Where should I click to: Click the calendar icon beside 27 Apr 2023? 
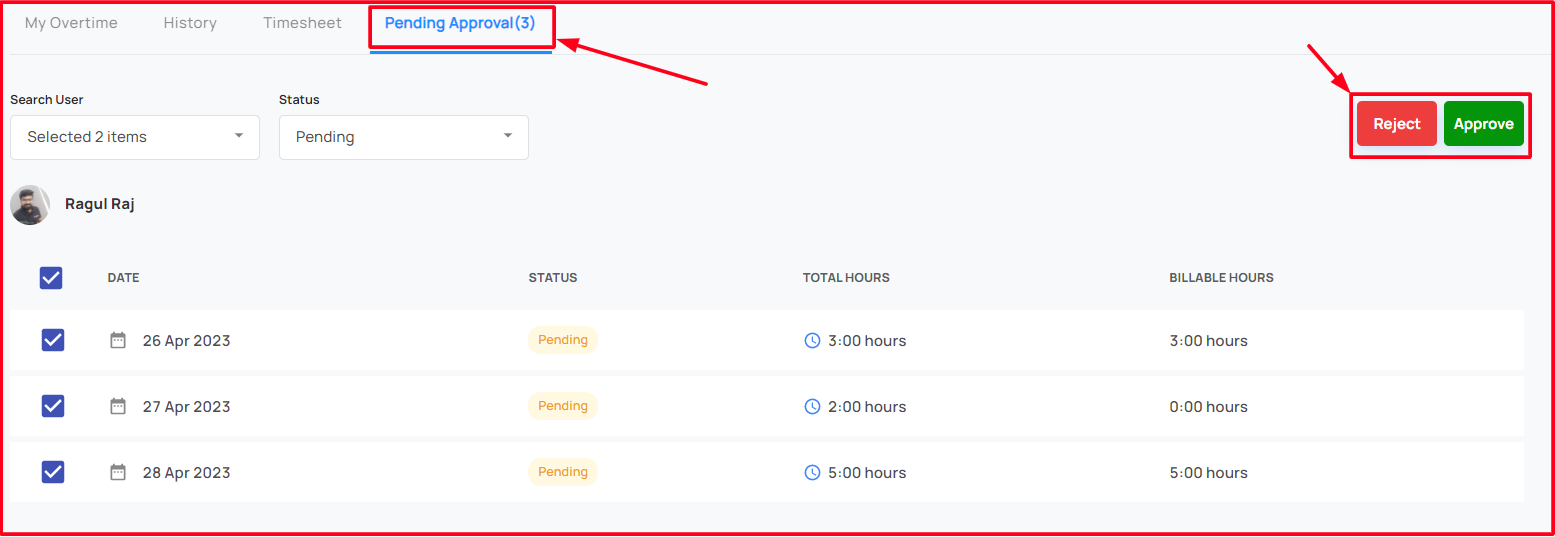(118, 406)
